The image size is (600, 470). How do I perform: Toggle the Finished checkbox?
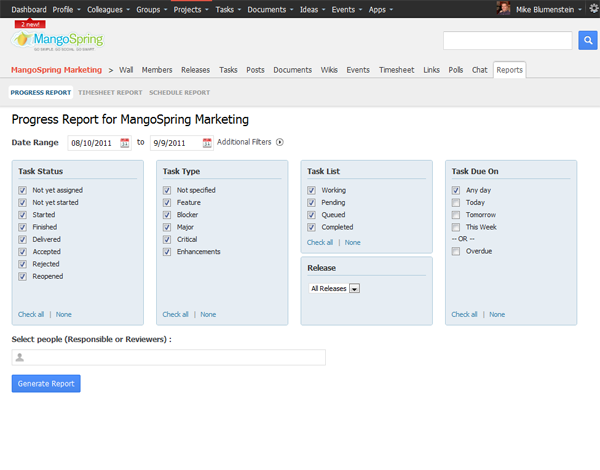pyautogui.click(x=23, y=227)
